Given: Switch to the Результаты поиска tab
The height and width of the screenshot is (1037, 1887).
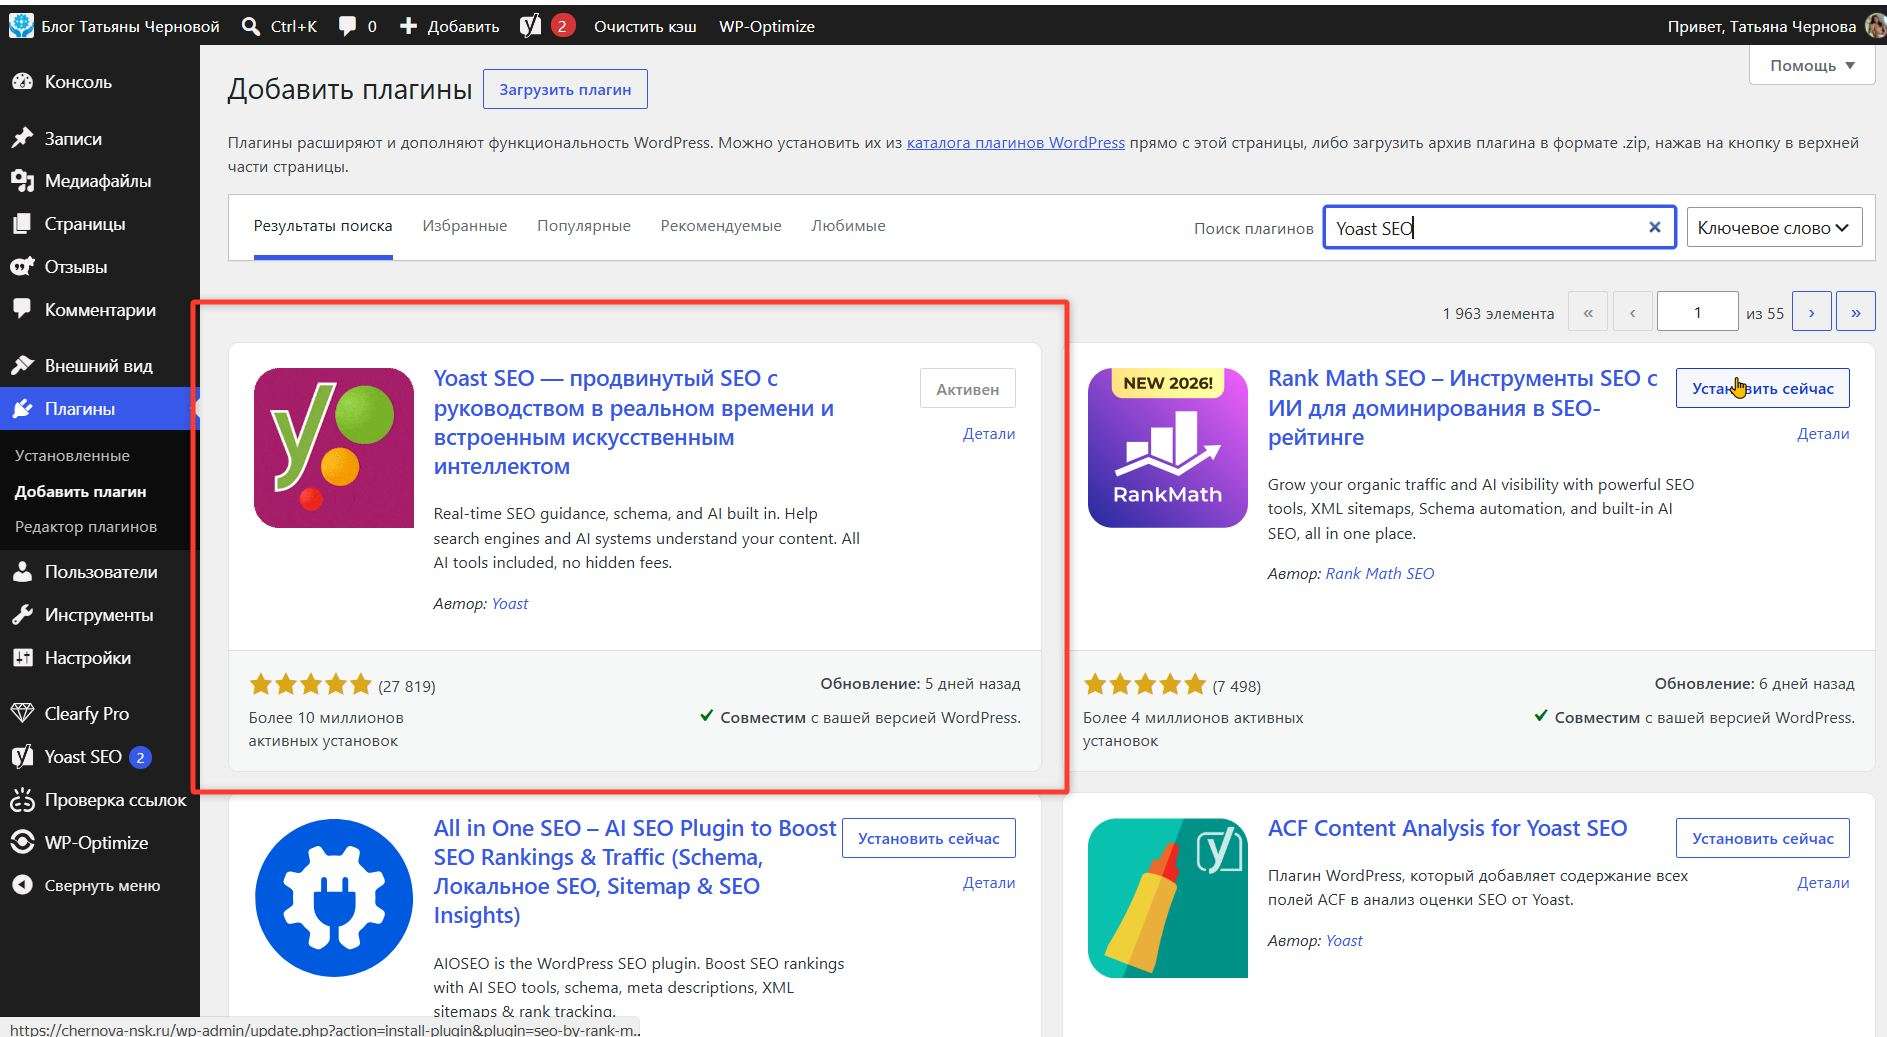Looking at the screenshot, I should [323, 226].
